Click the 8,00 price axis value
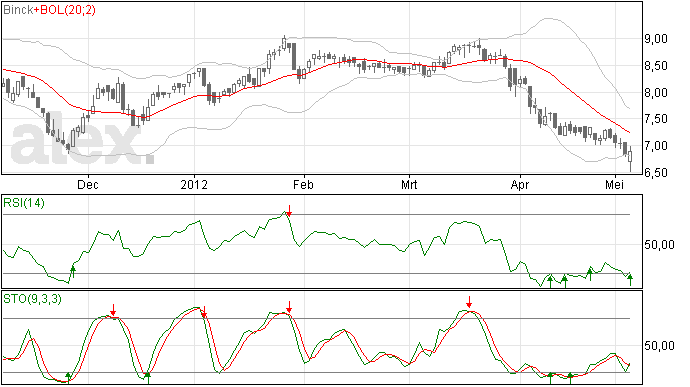The width and height of the screenshot is (690, 387). tap(656, 93)
